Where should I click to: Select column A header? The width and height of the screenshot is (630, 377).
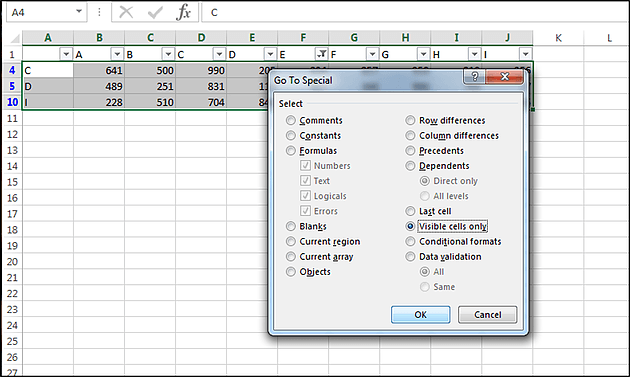pyautogui.click(x=48, y=38)
